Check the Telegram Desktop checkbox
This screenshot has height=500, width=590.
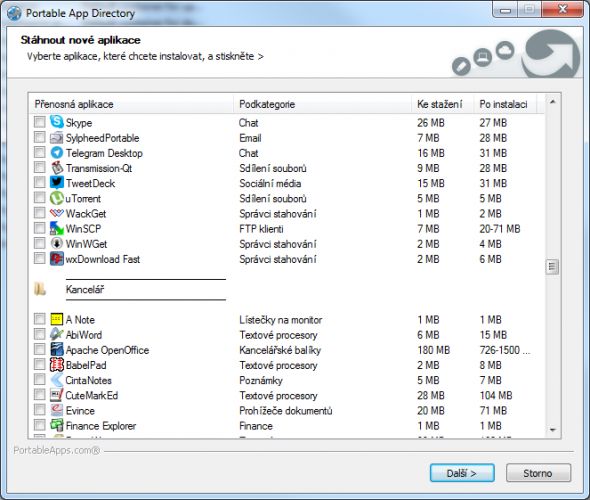[40, 152]
